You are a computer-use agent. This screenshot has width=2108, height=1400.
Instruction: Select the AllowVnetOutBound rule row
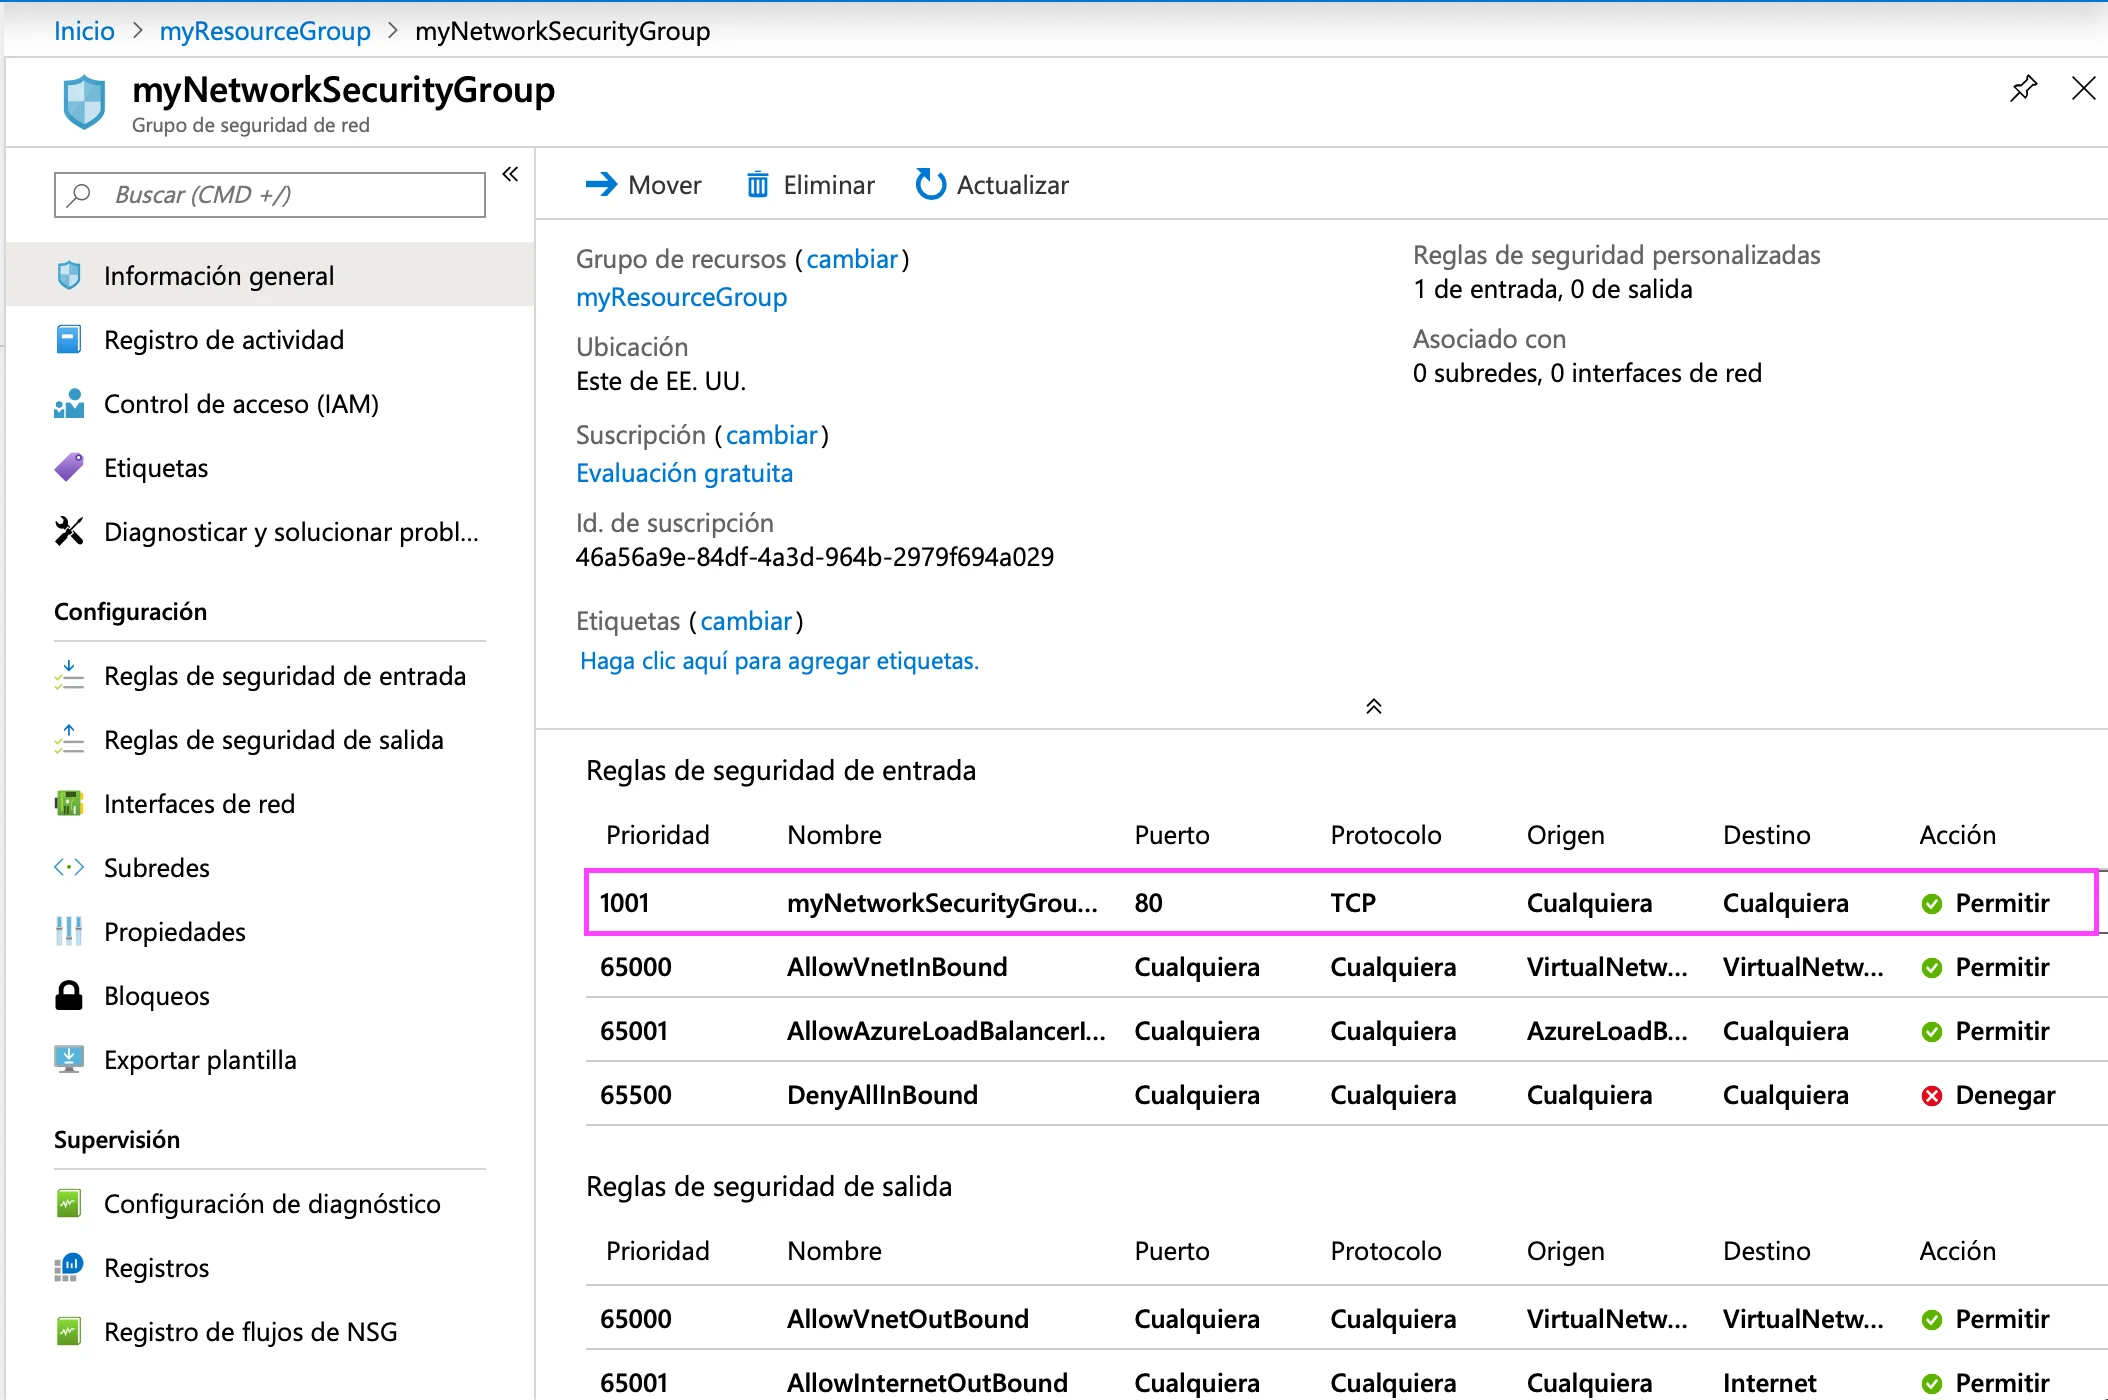tap(1345, 1319)
